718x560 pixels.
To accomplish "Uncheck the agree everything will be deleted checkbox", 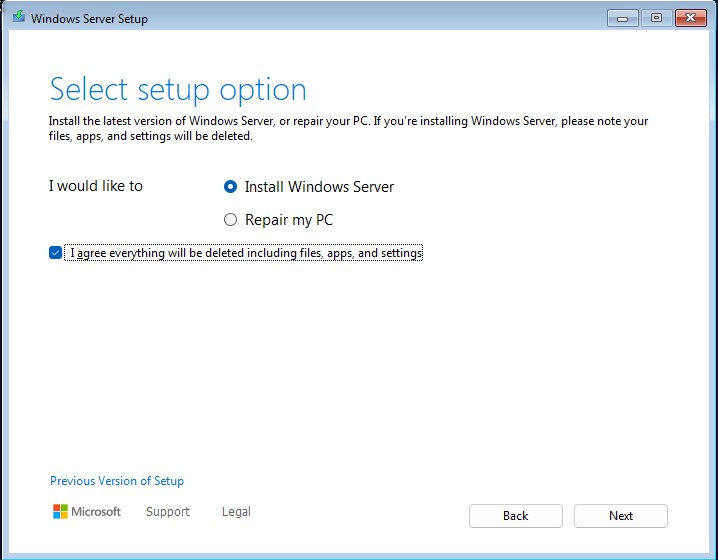I will [55, 253].
